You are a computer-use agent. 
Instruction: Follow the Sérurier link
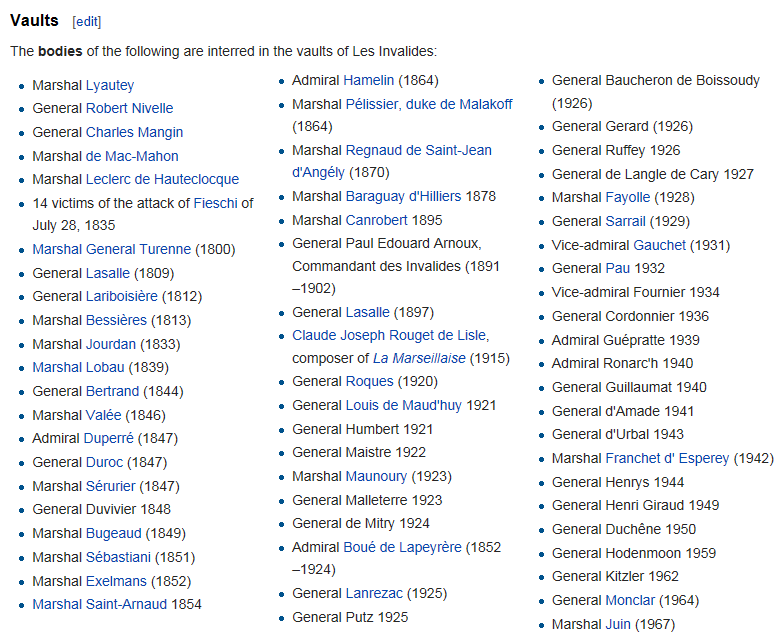pyautogui.click(x=111, y=486)
